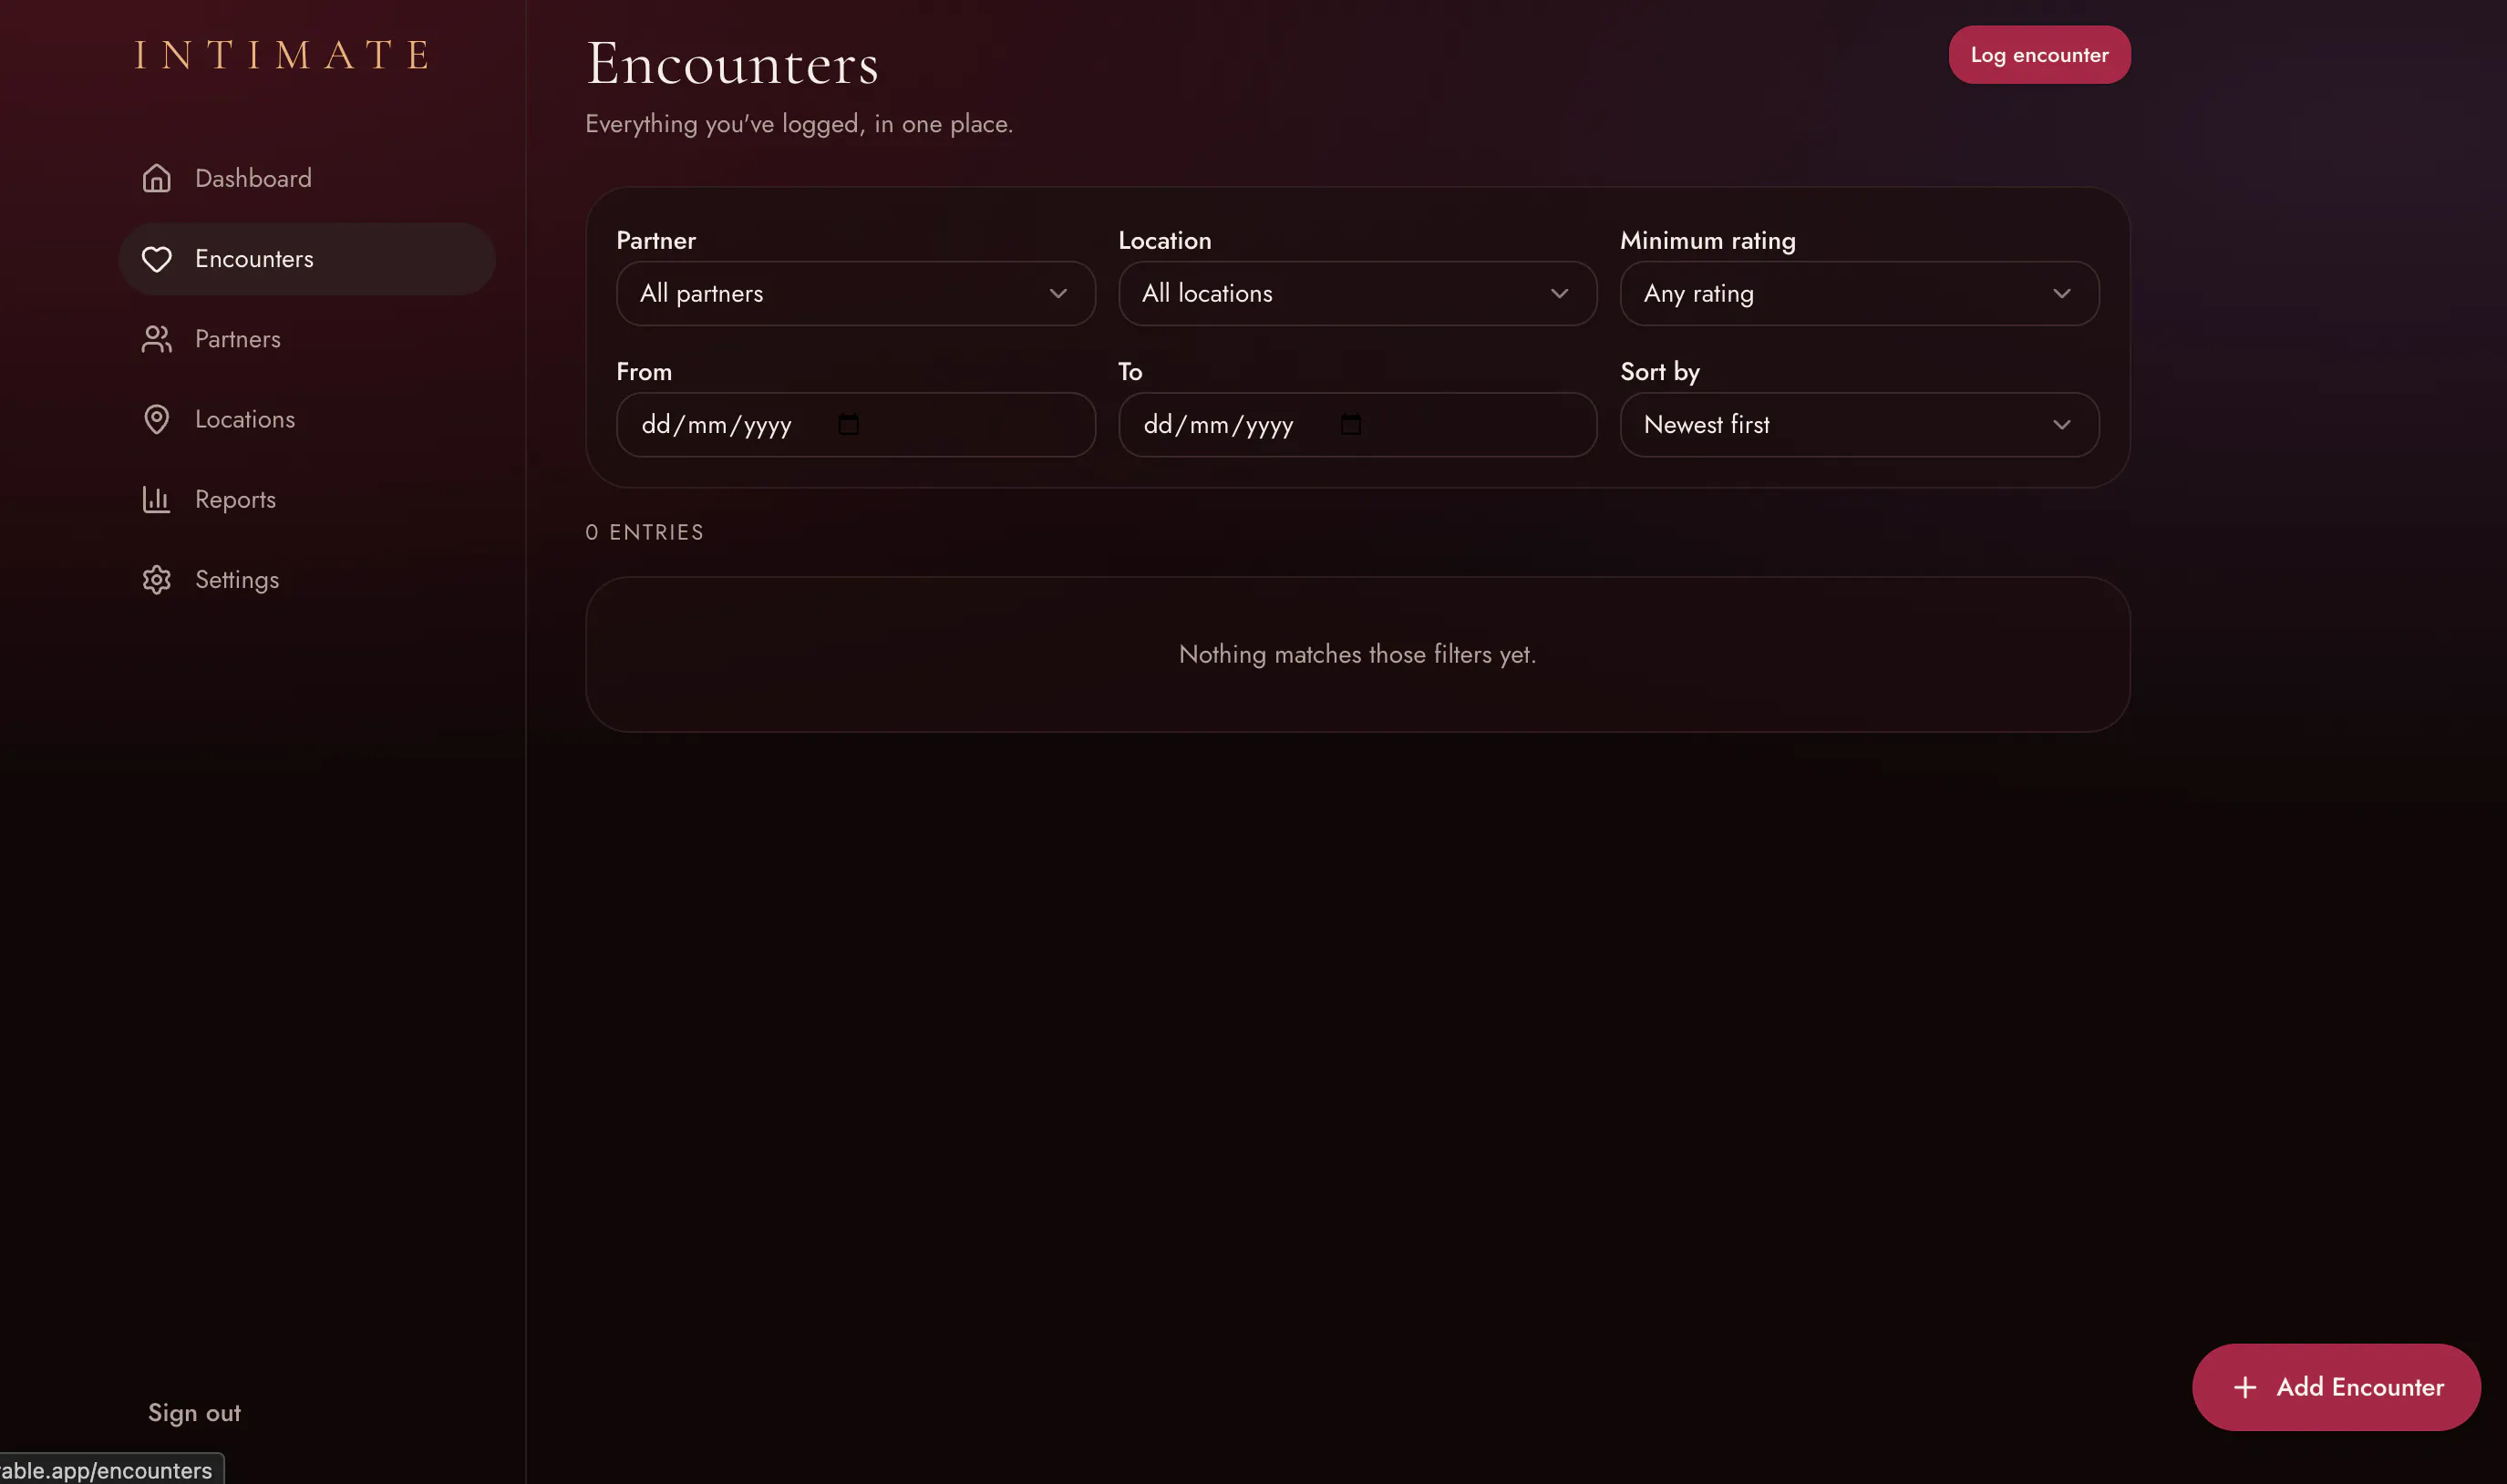Focus the From date input field
The width and height of the screenshot is (2507, 1484).
point(855,425)
